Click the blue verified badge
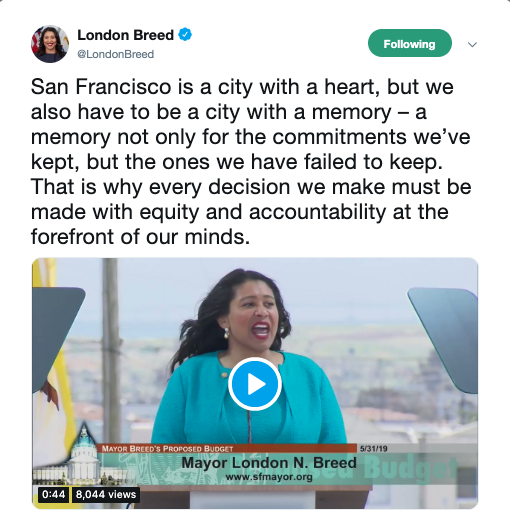Screen dimensions: 510x514 click(x=185, y=35)
